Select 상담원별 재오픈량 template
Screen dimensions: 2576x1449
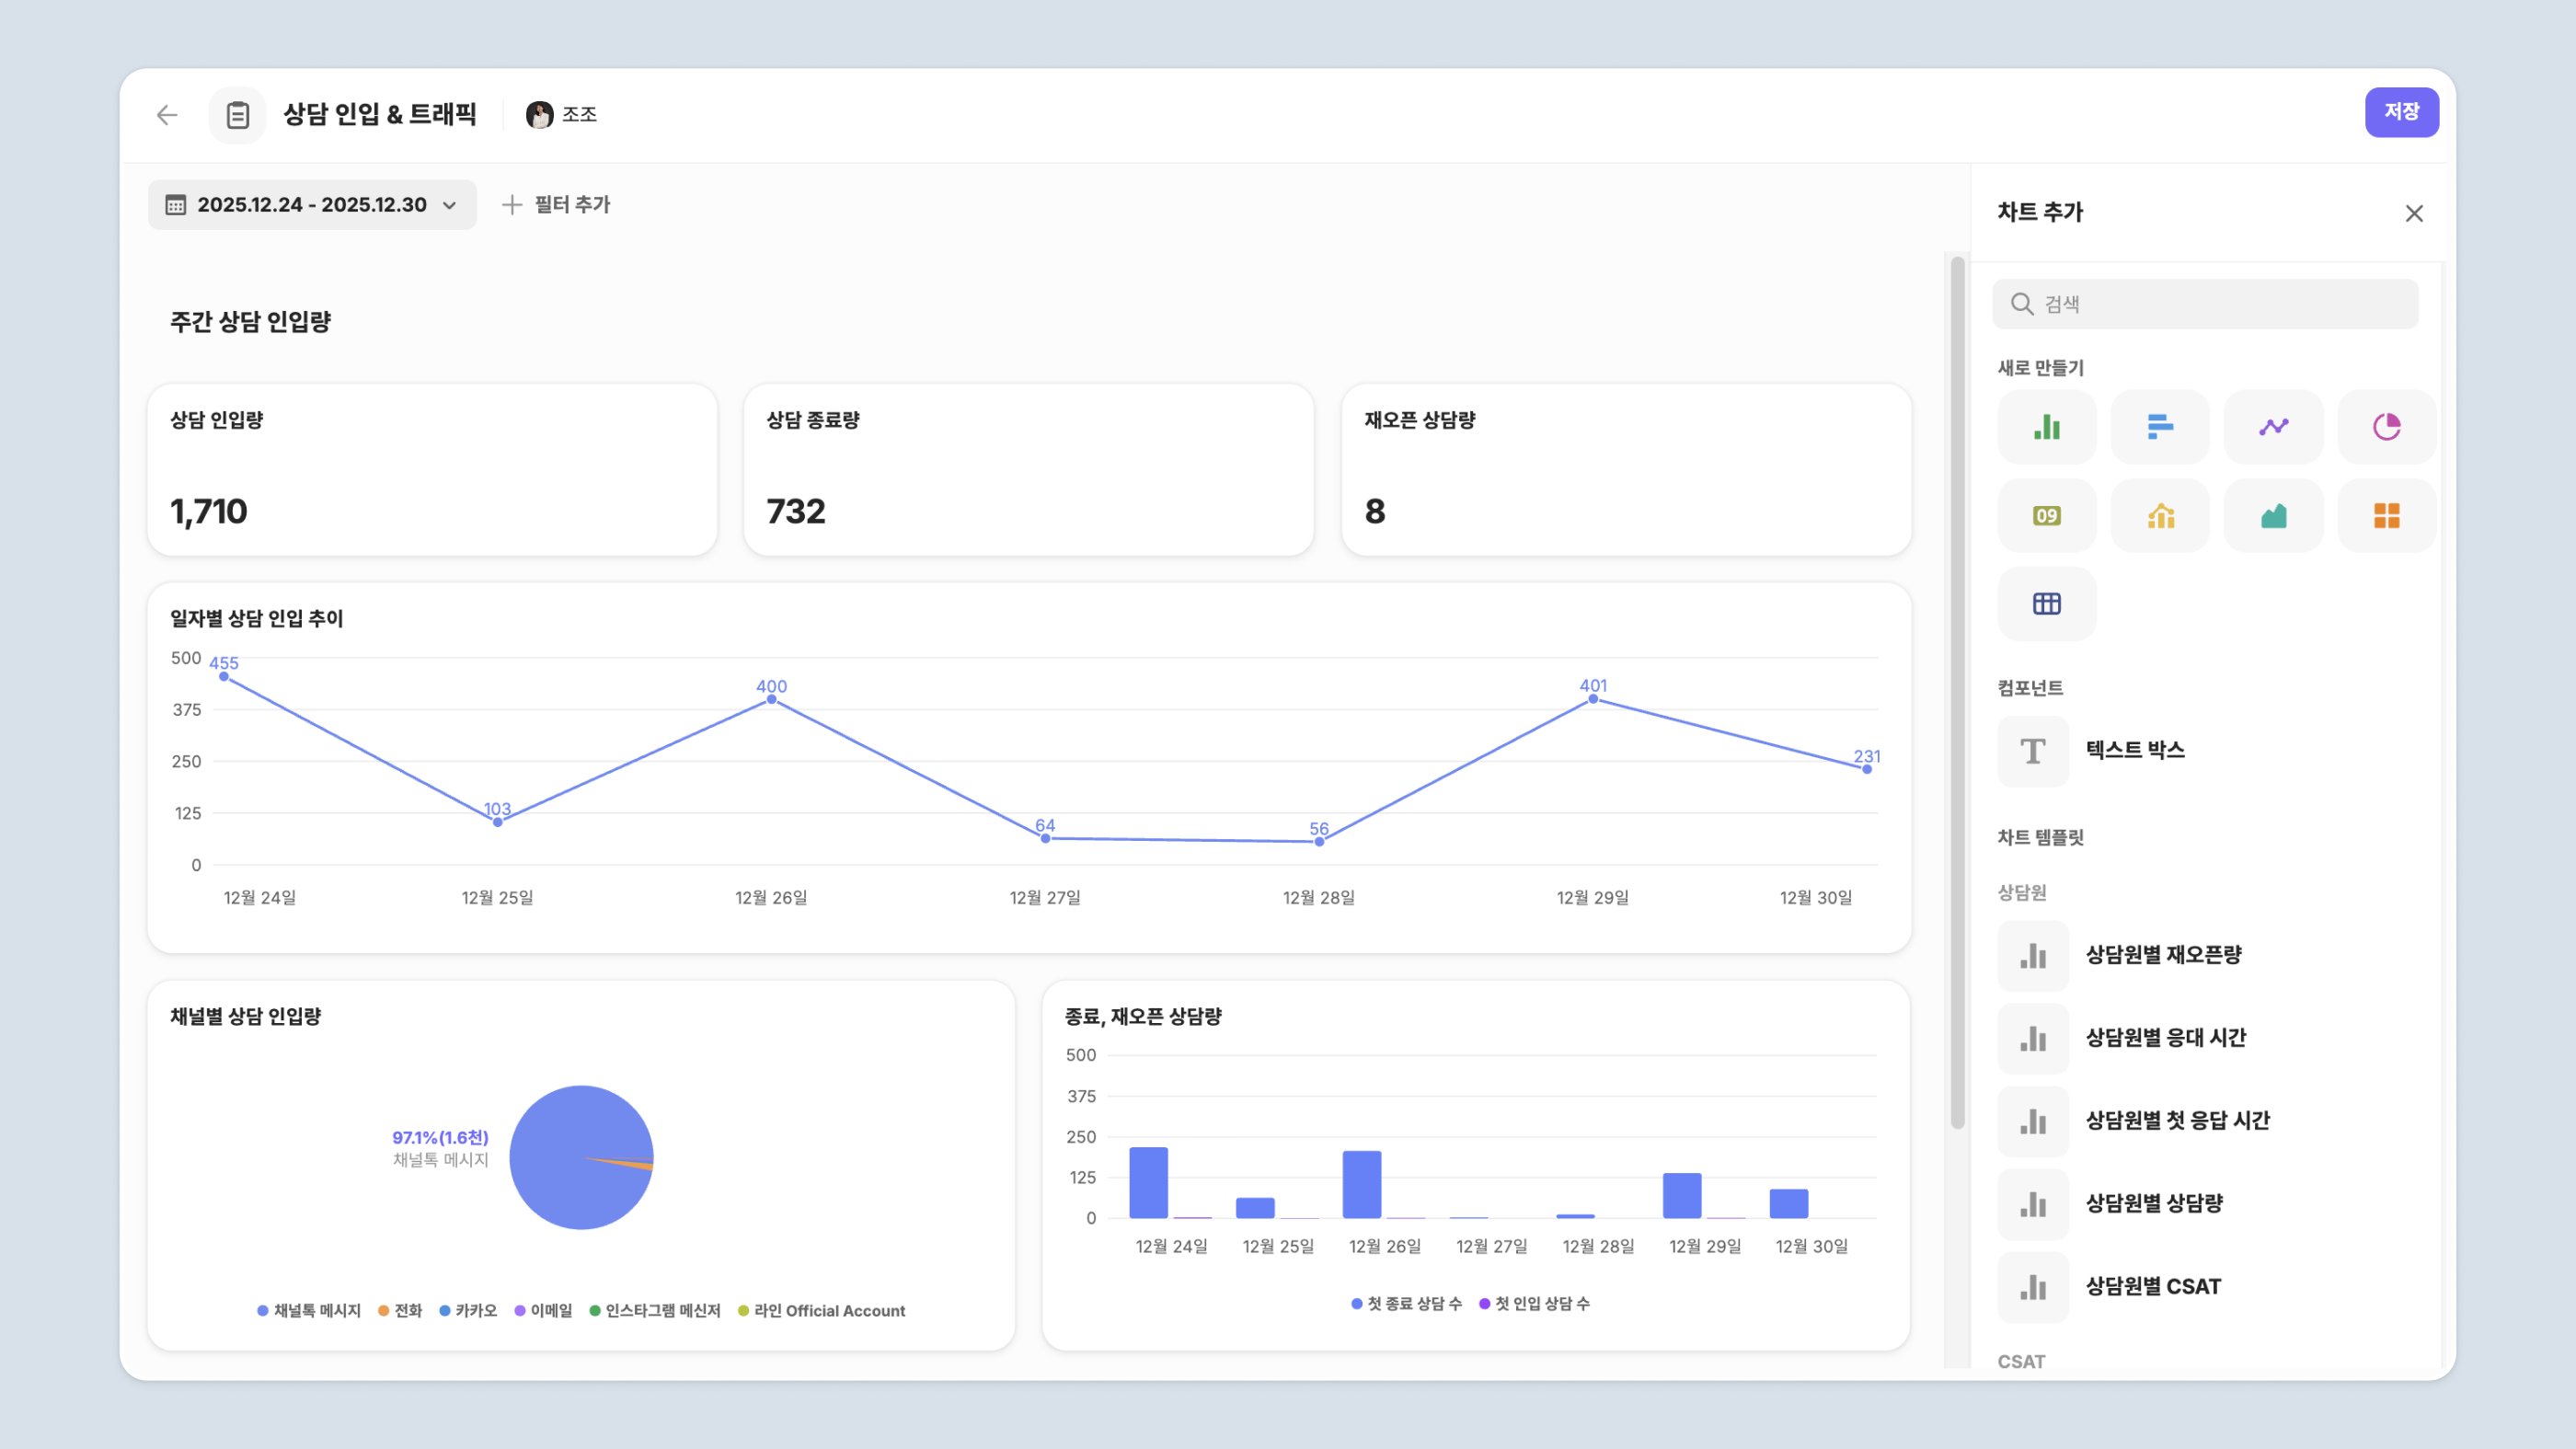point(2162,955)
